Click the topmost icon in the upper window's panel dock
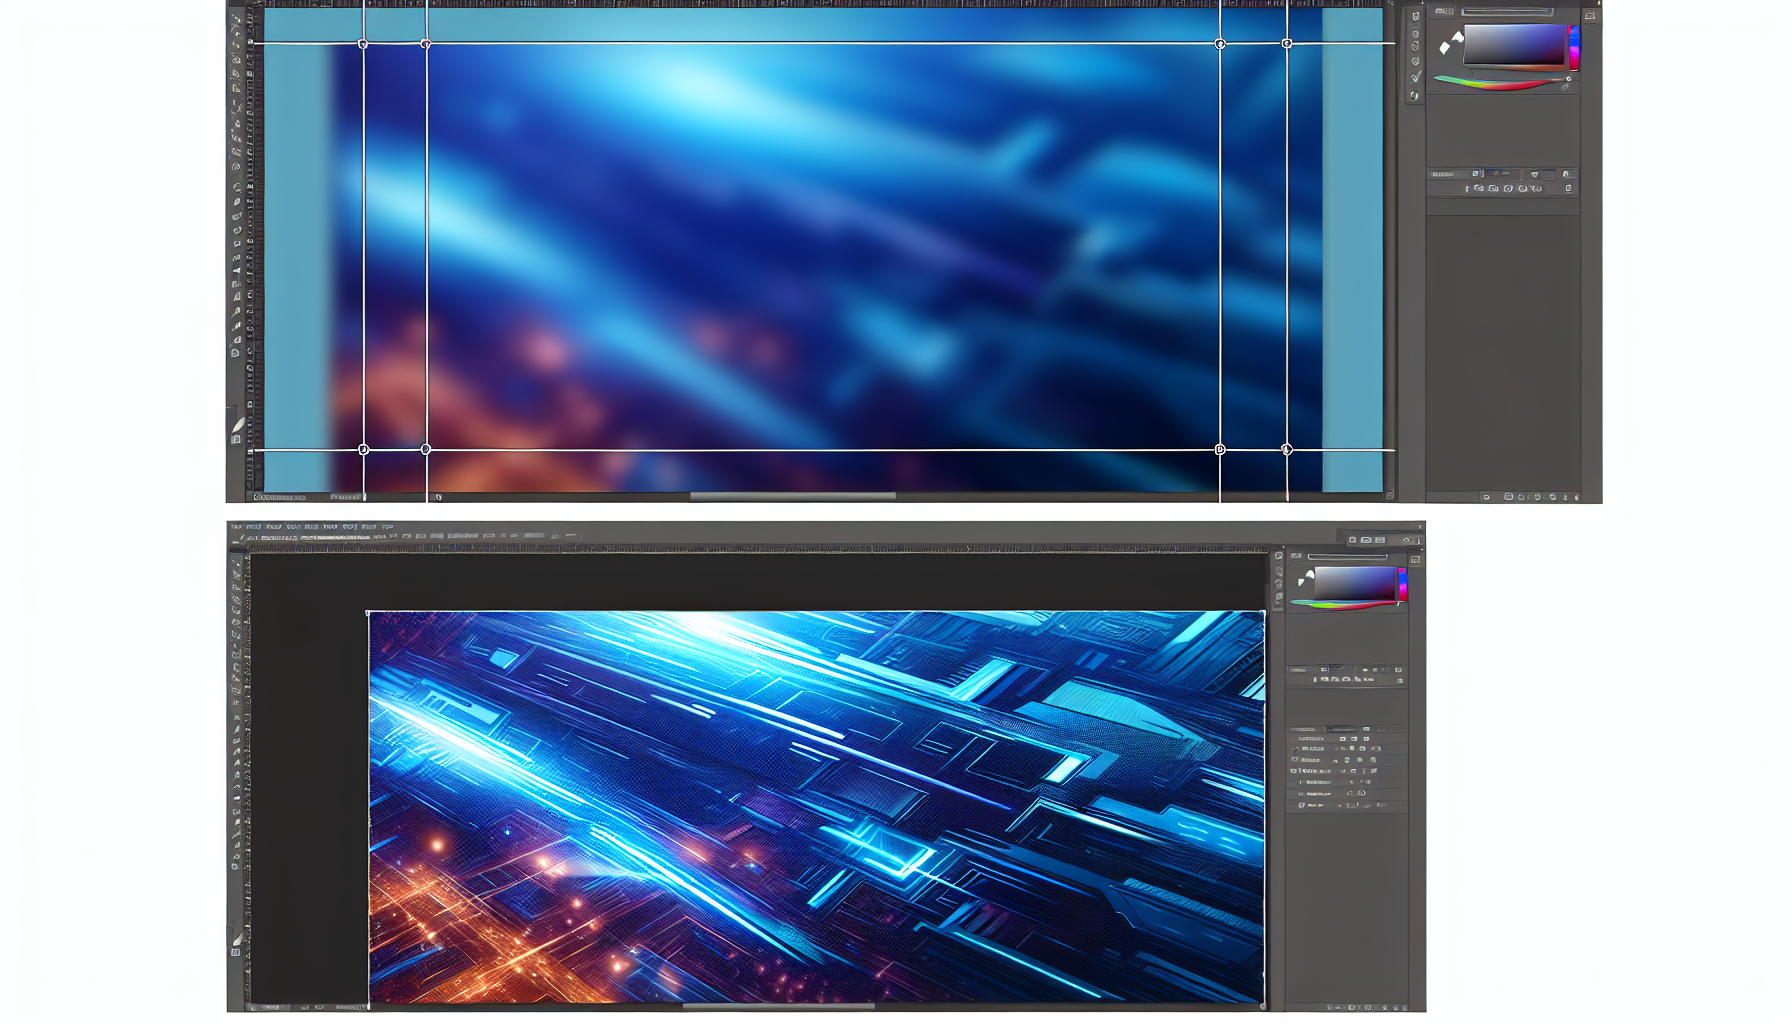This screenshot has height=1024, width=1792. click(1415, 17)
